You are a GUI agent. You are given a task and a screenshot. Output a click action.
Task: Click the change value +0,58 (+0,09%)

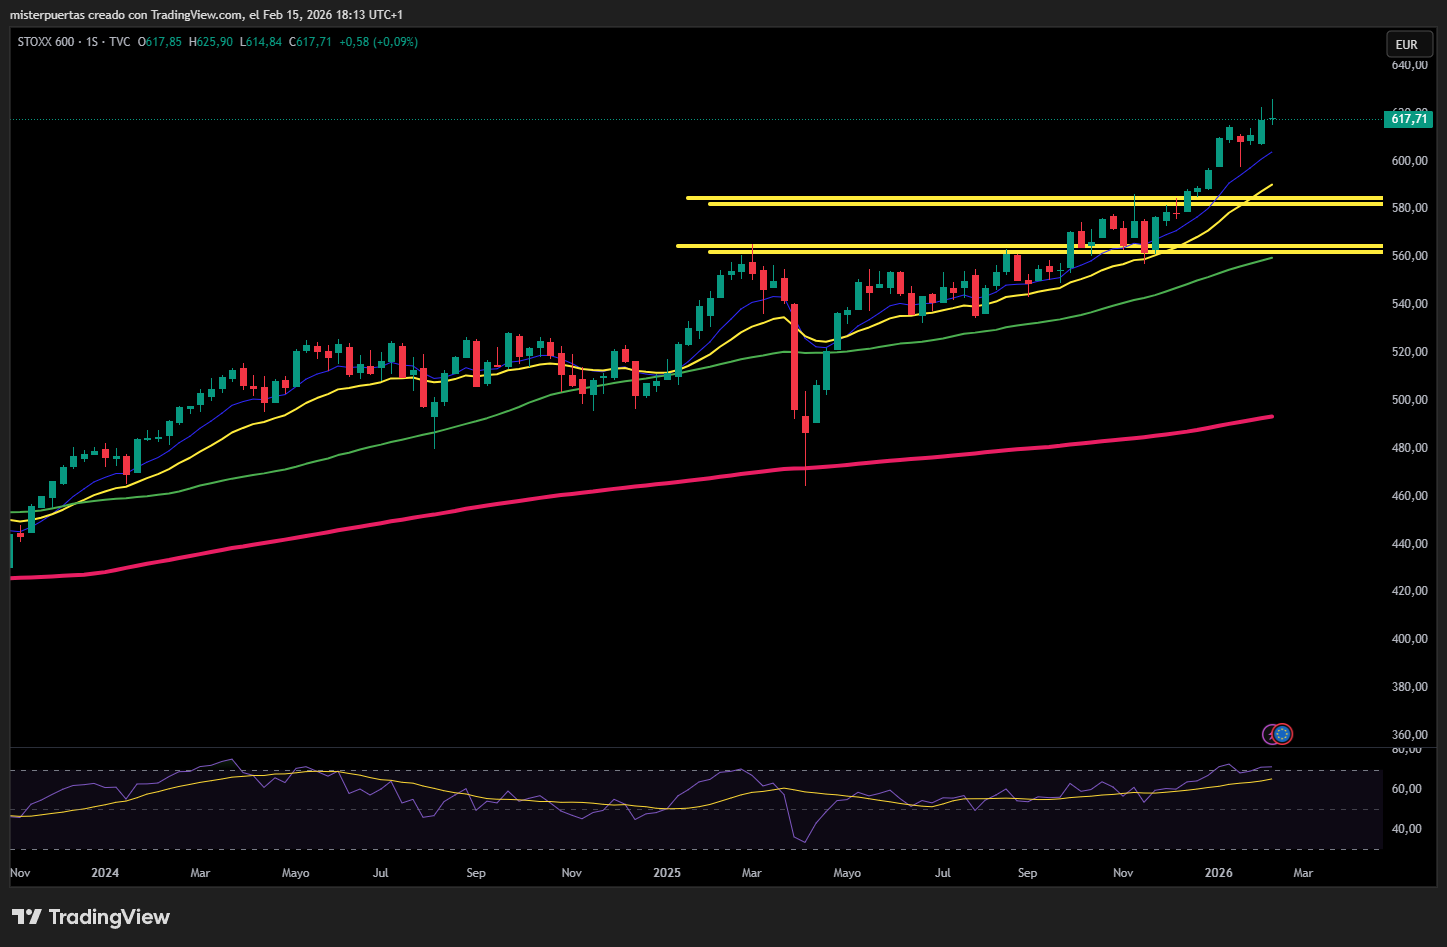(379, 42)
